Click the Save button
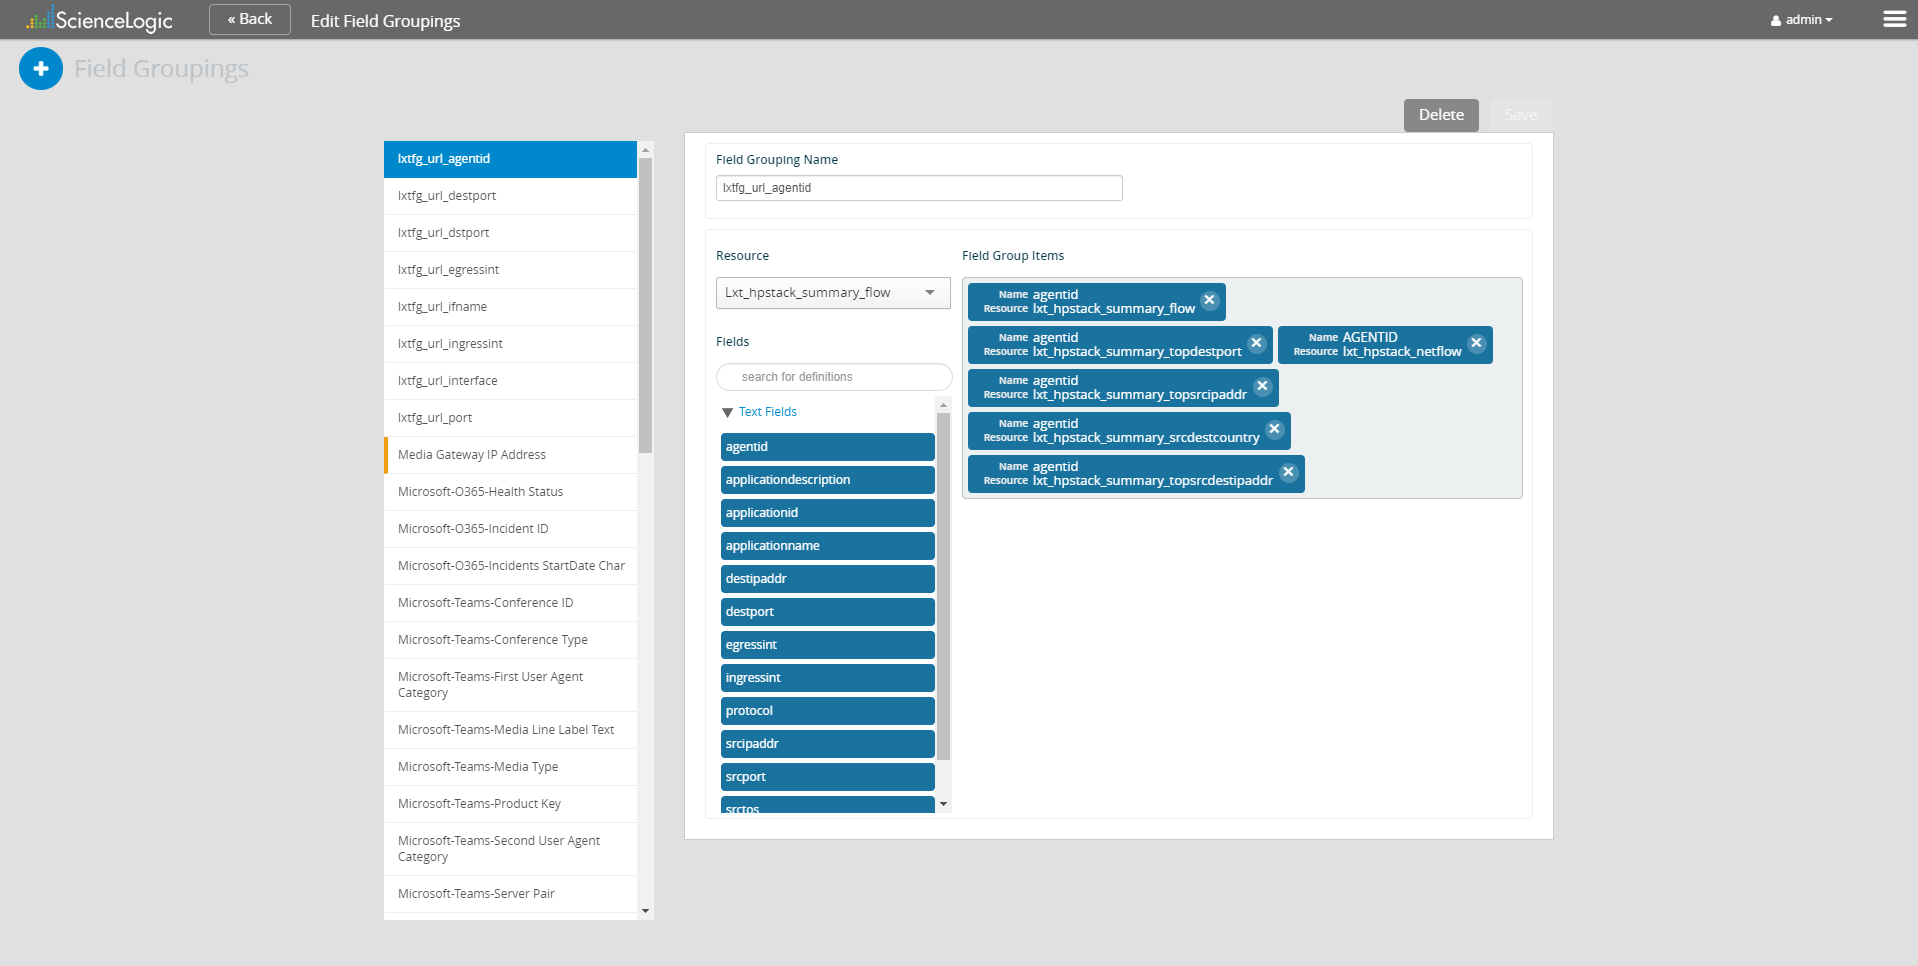Image resolution: width=1918 pixels, height=966 pixels. 1520,115
